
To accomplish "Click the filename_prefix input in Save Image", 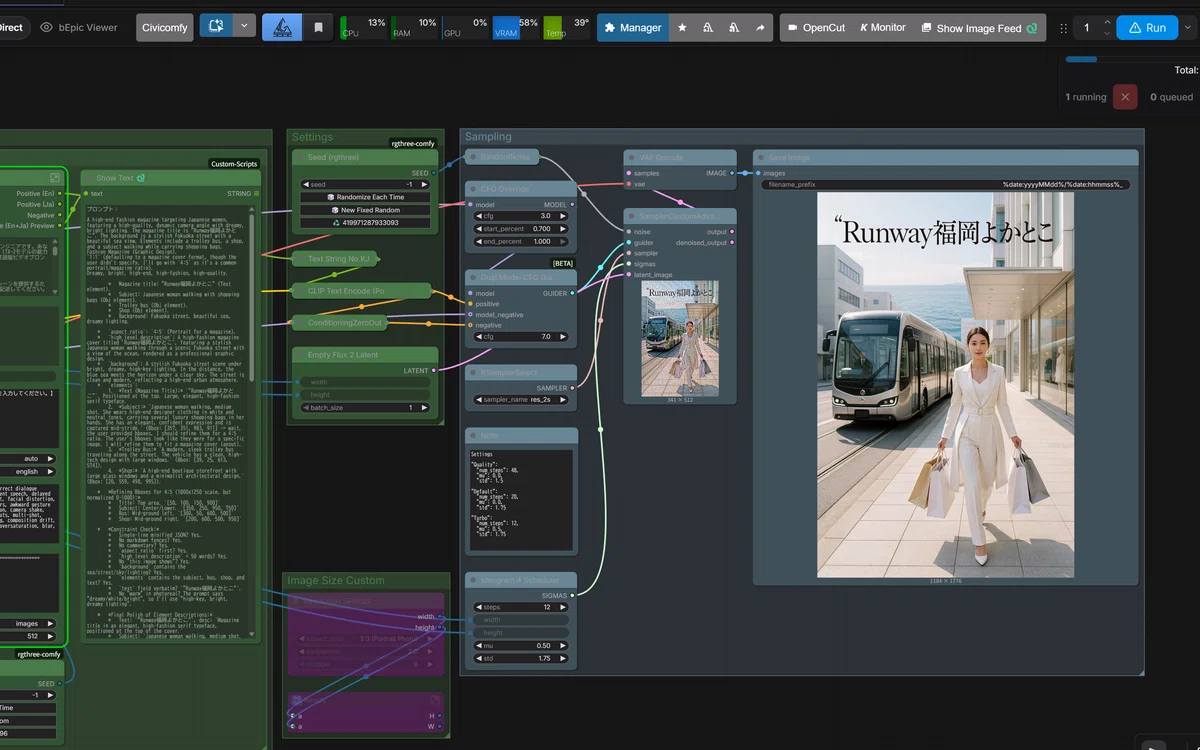I will pyautogui.click(x=946, y=185).
